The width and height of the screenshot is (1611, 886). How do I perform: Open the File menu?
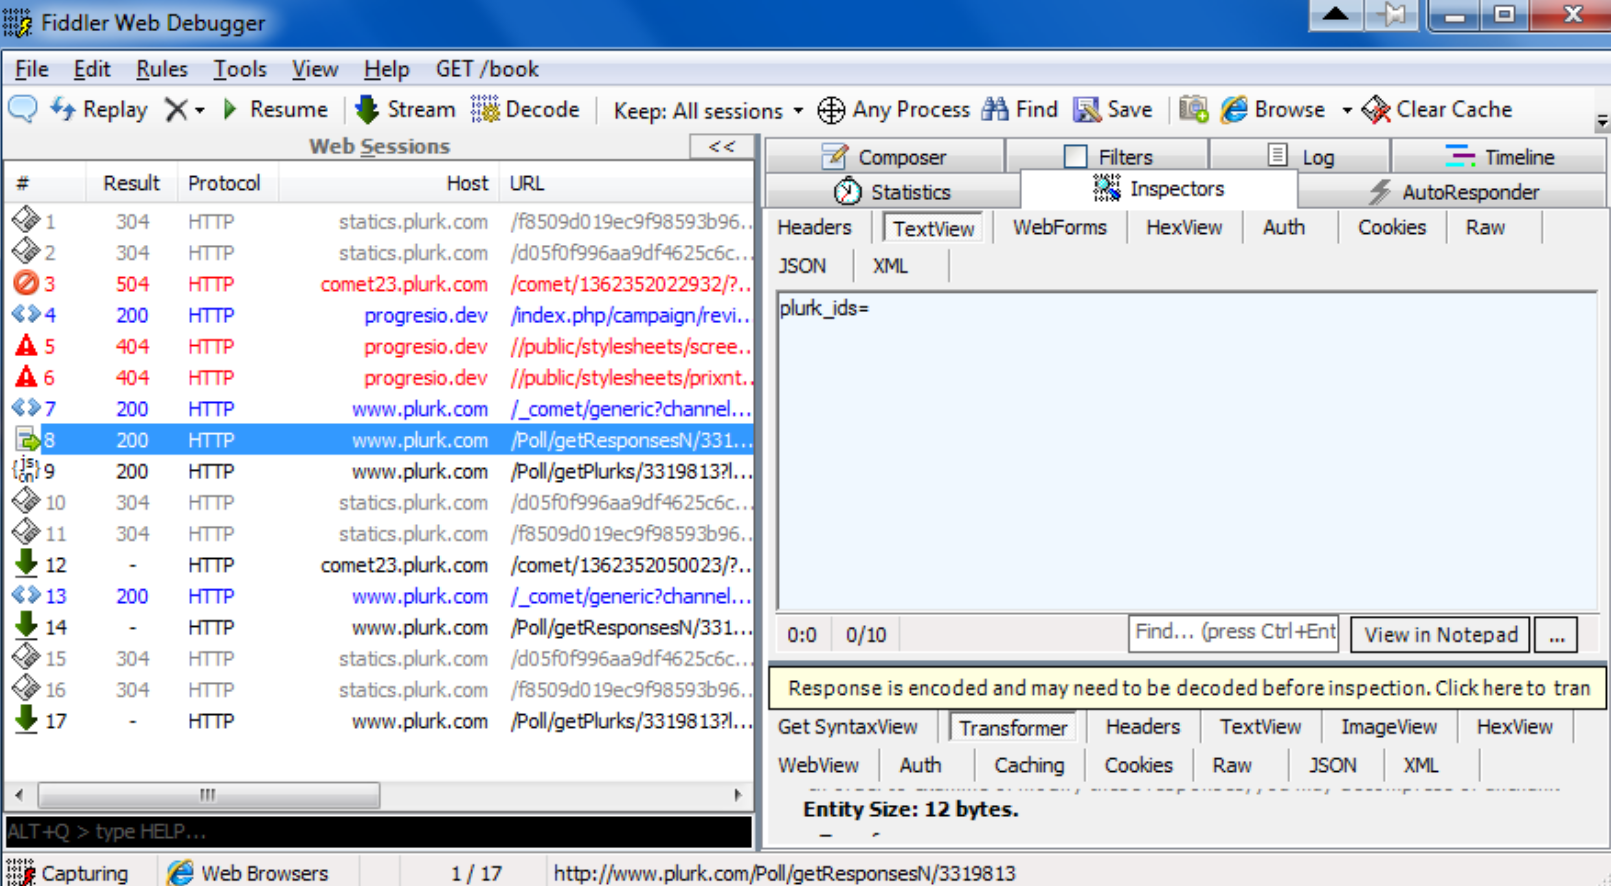point(31,69)
